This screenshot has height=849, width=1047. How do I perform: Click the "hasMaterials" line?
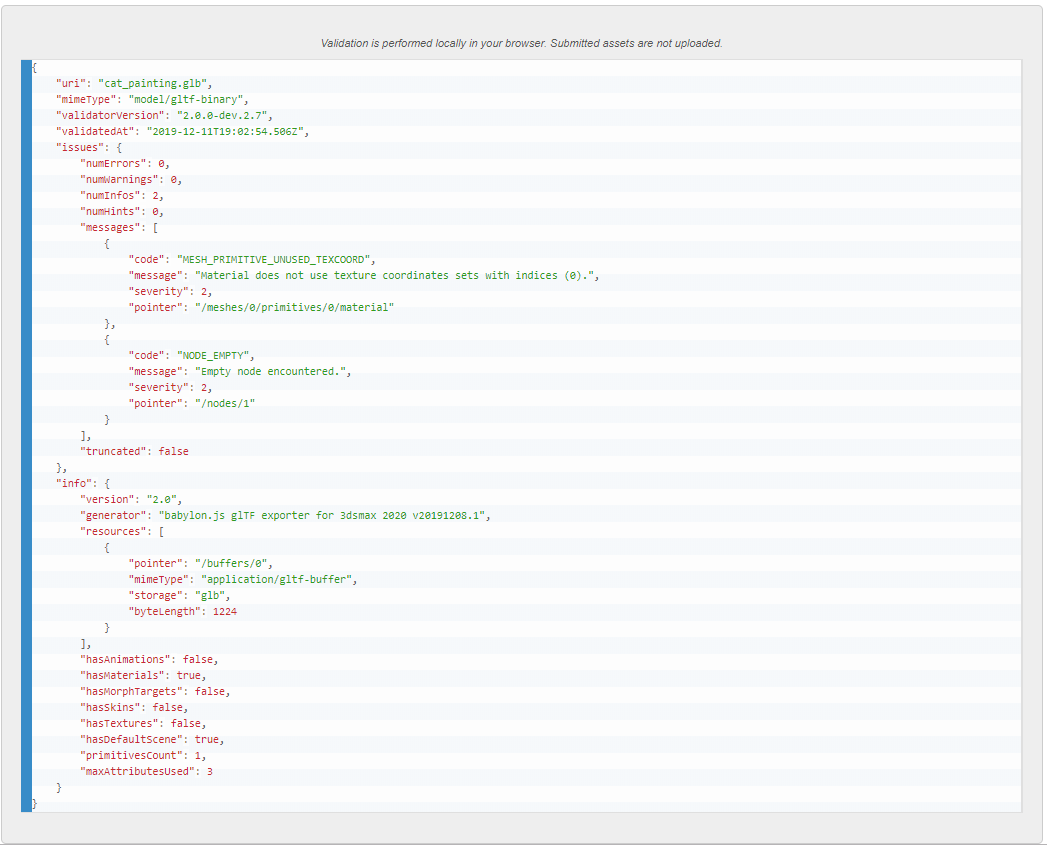(x=144, y=677)
